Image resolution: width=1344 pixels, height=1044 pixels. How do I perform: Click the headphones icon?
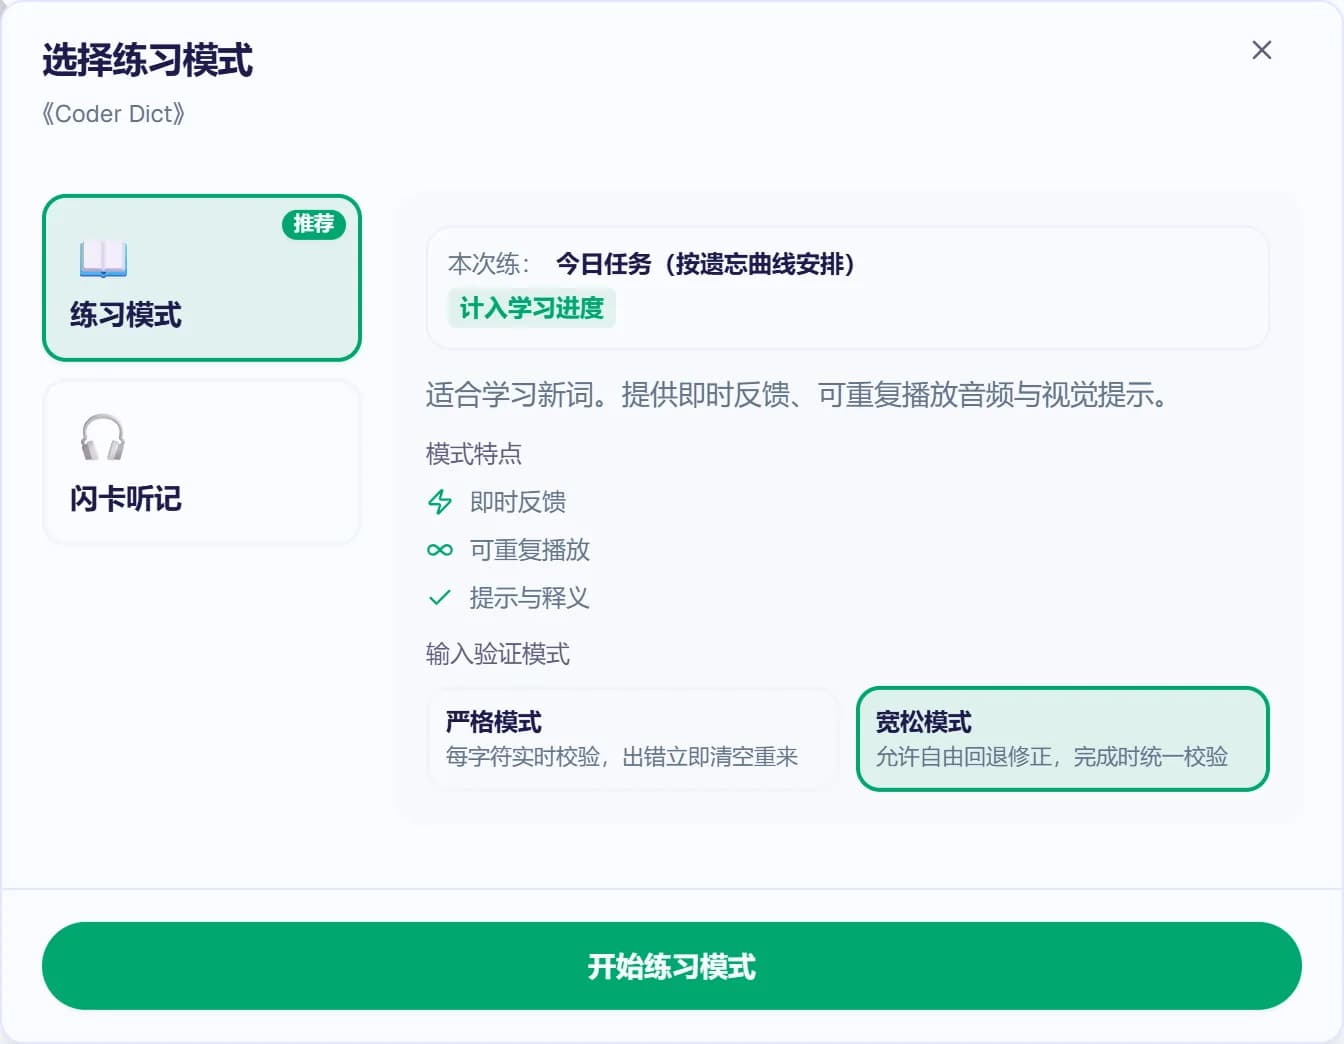point(103,437)
